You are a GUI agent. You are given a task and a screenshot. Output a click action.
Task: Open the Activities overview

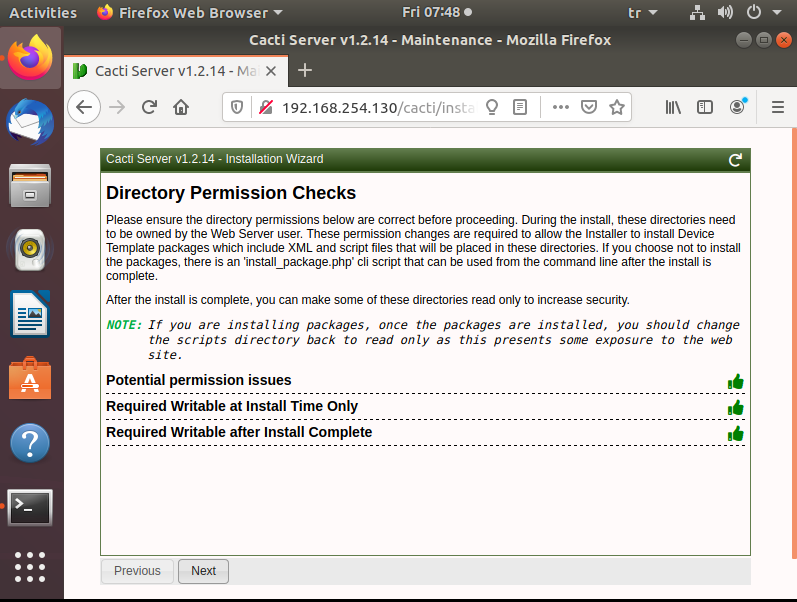click(43, 13)
